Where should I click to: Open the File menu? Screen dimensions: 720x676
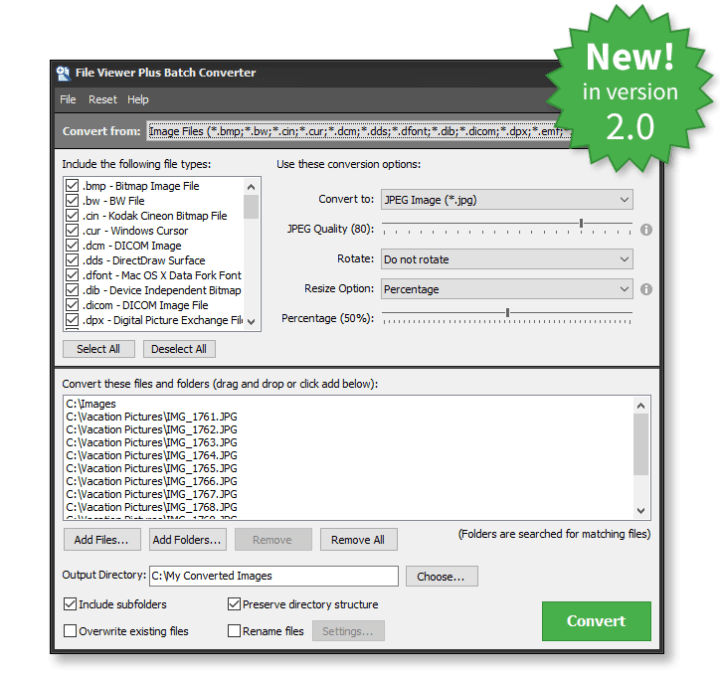(x=68, y=99)
